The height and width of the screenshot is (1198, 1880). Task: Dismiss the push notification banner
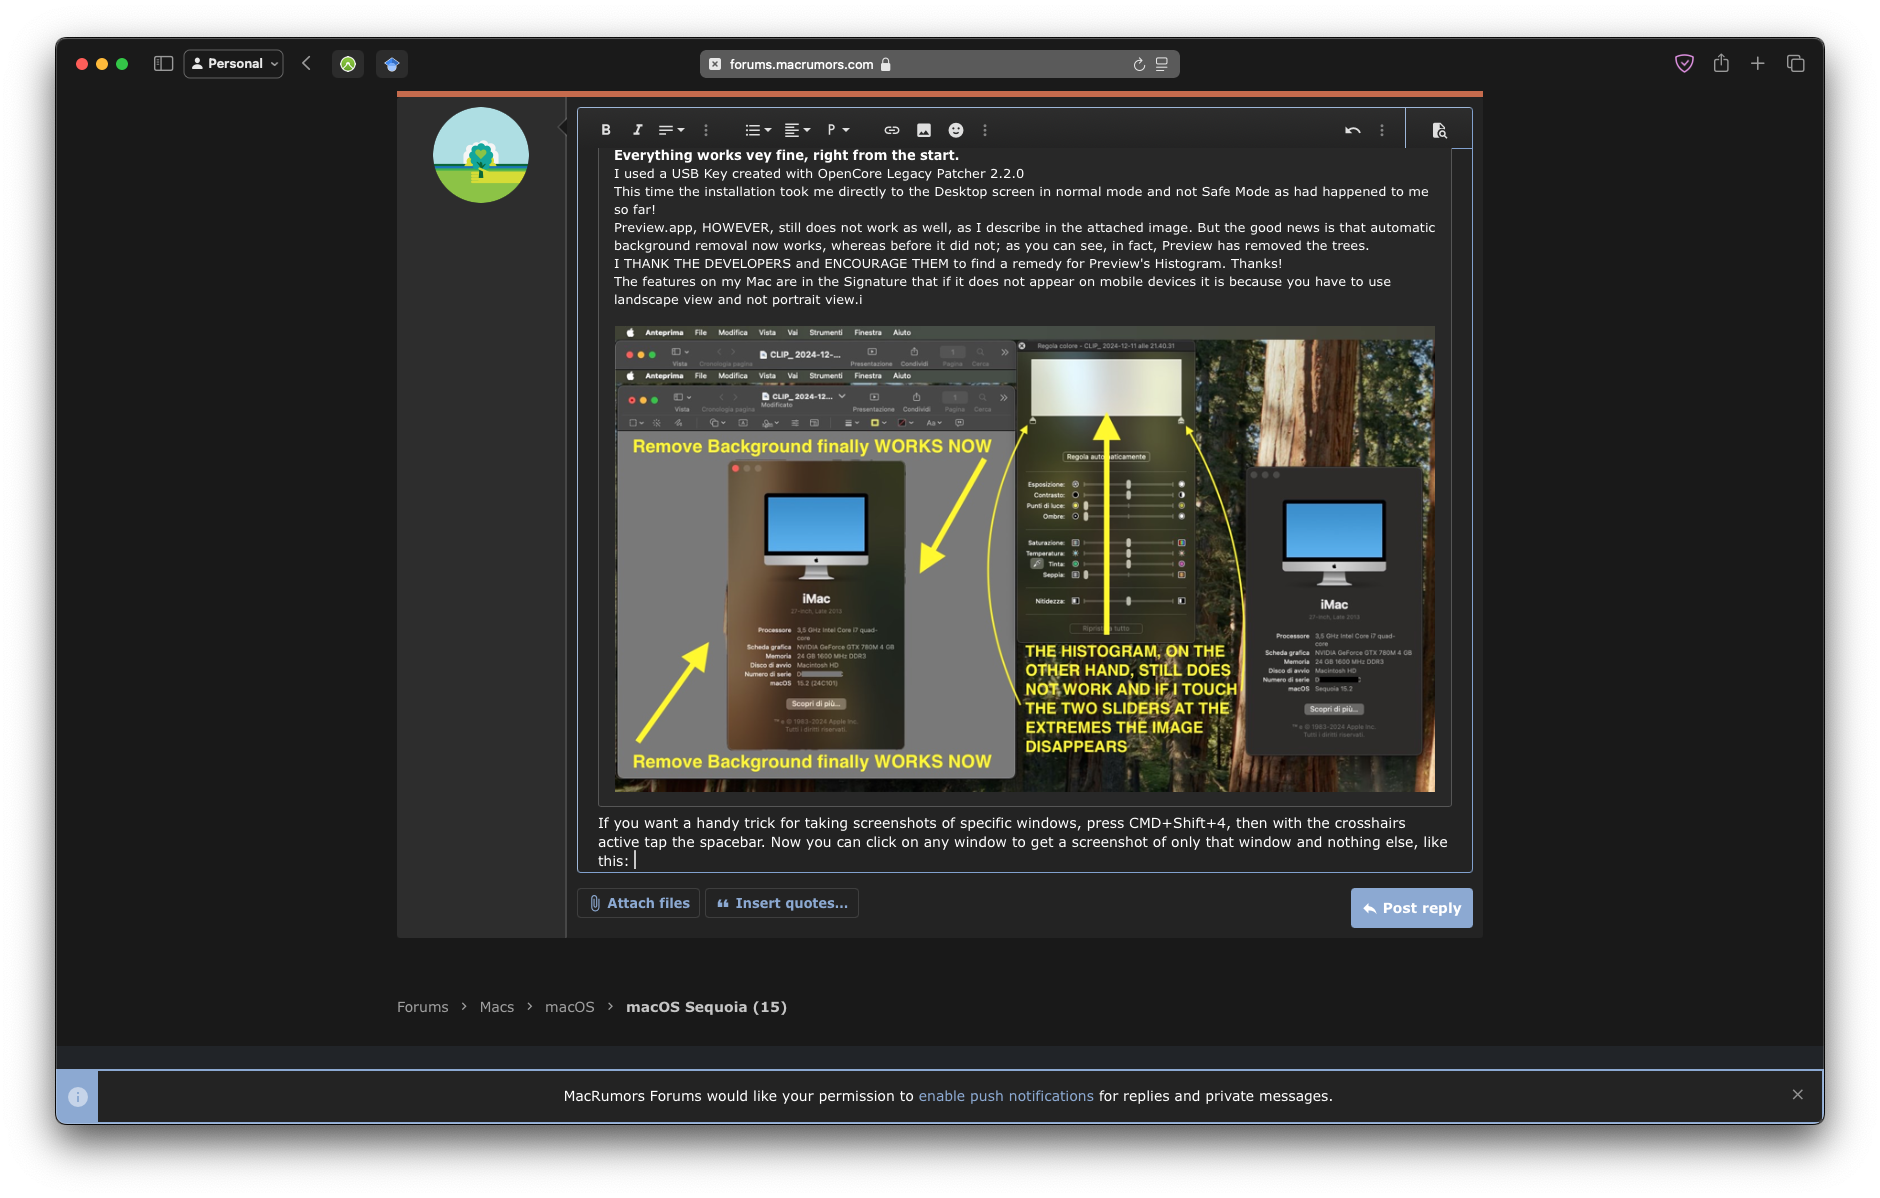pyautogui.click(x=1798, y=1095)
